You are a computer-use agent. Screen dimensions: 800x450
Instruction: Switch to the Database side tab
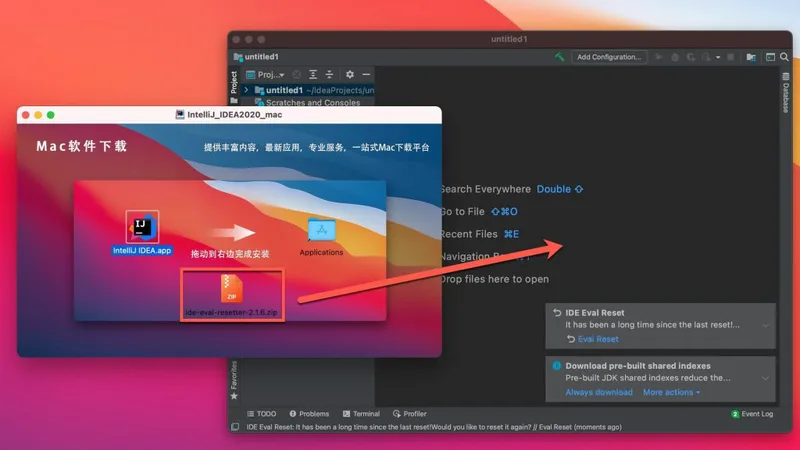point(785,98)
